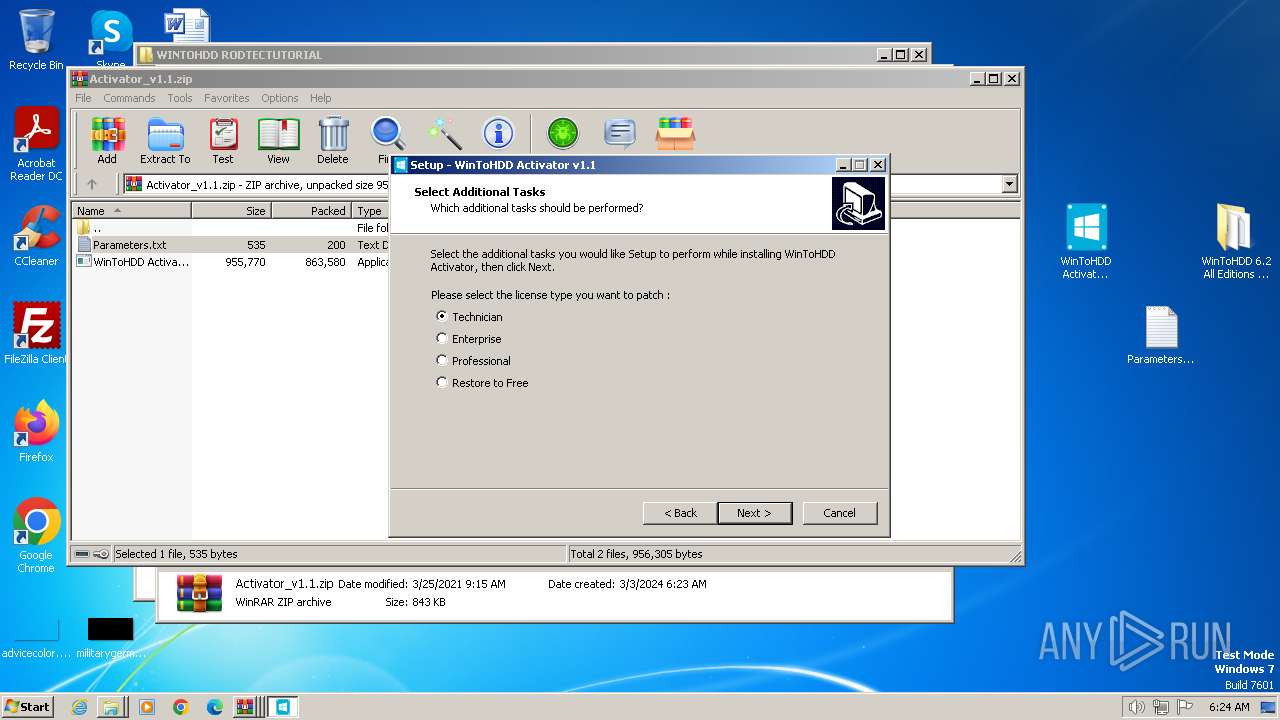1280x720 pixels.
Task: Click the Test archive toolbar icon
Action: pyautogui.click(x=223, y=140)
